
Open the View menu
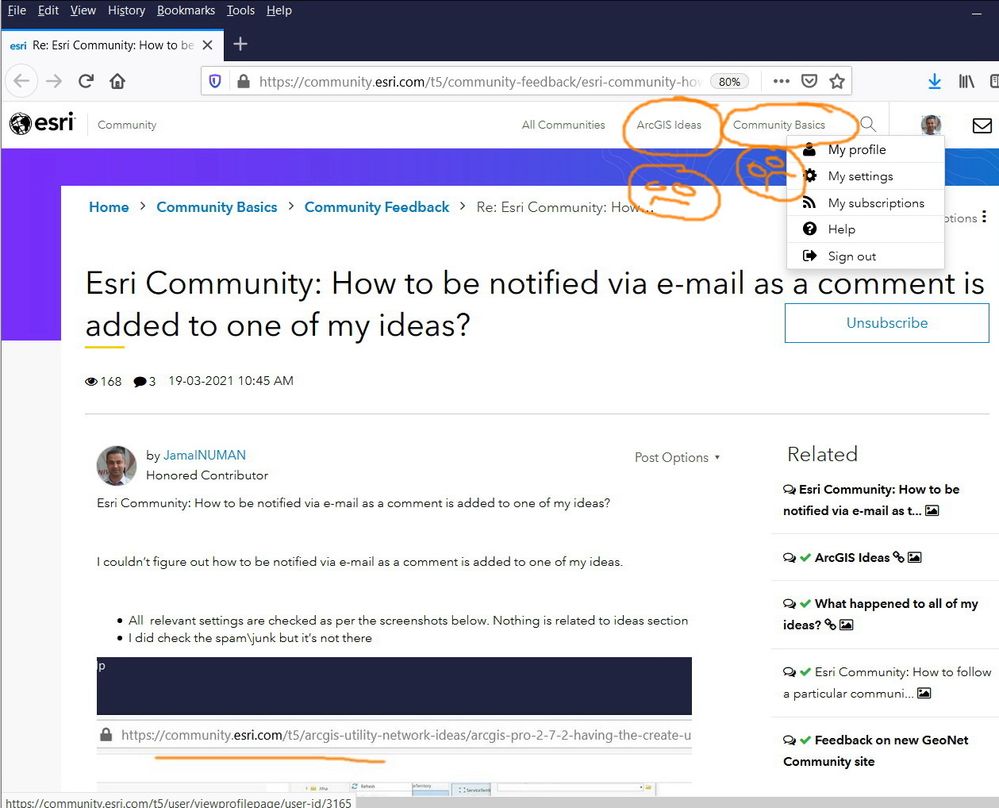pos(83,10)
